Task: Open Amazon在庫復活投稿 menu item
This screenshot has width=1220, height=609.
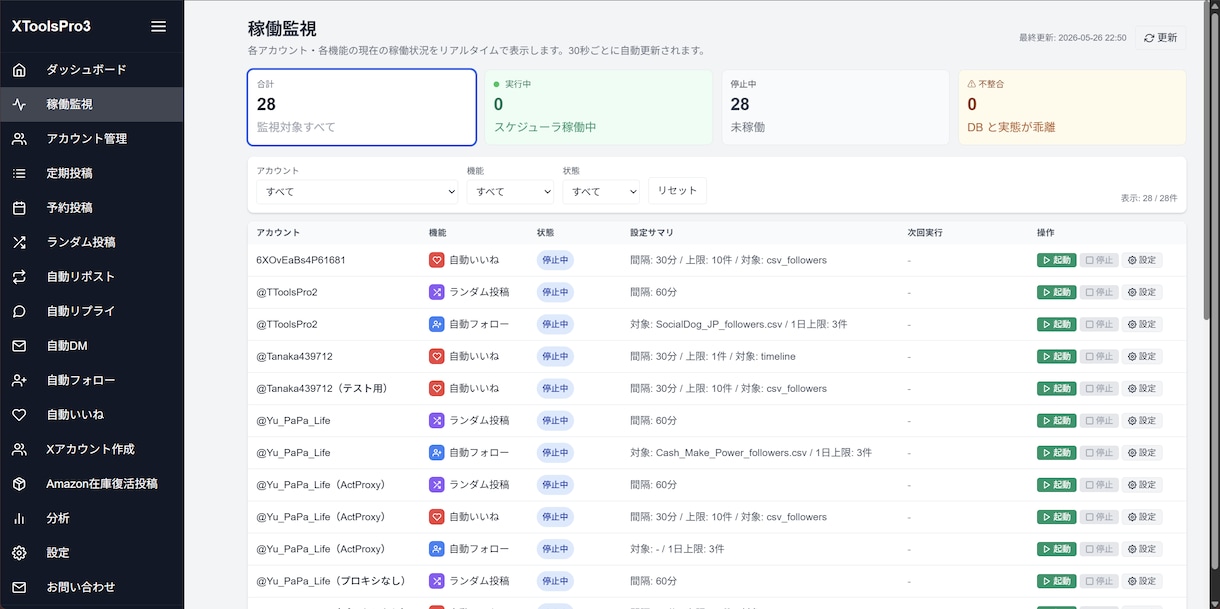Action: (x=91, y=484)
